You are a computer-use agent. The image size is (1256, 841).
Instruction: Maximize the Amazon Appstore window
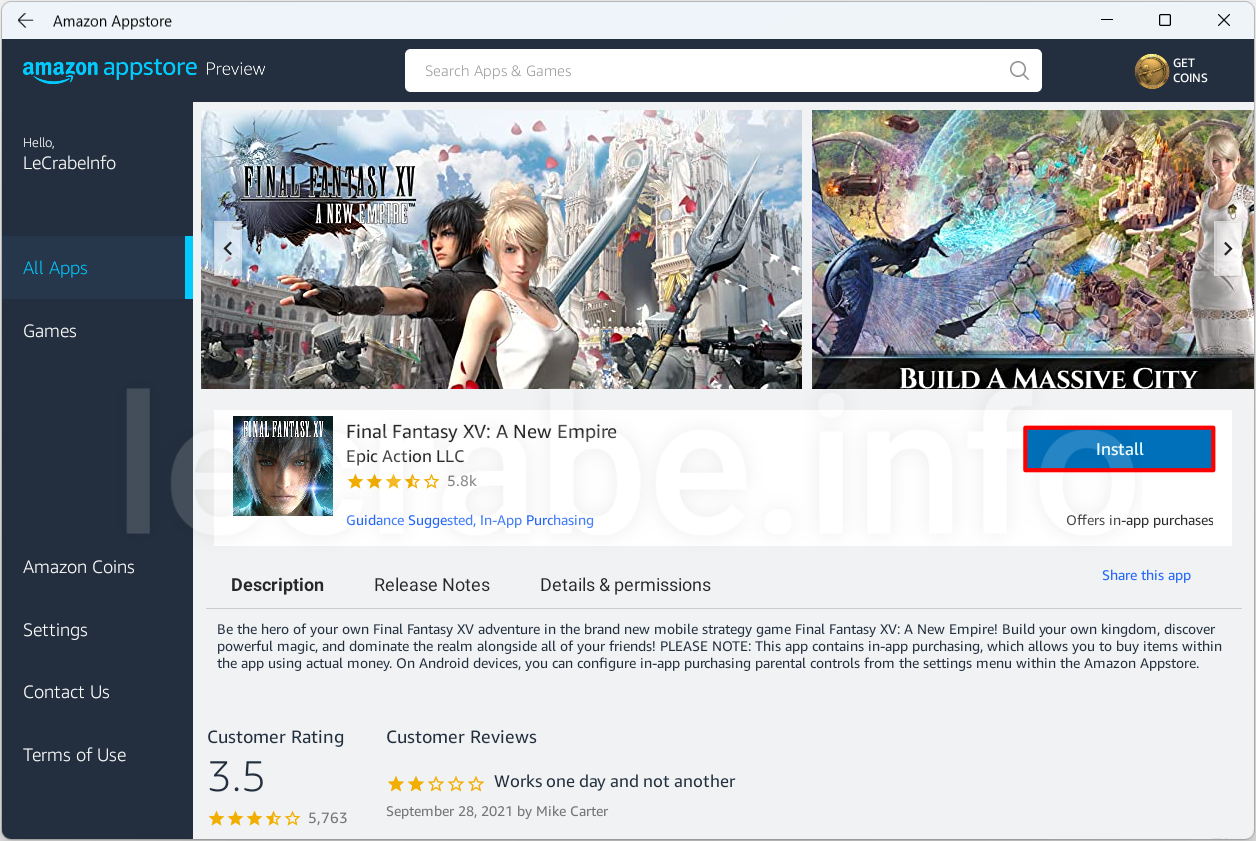[x=1165, y=20]
